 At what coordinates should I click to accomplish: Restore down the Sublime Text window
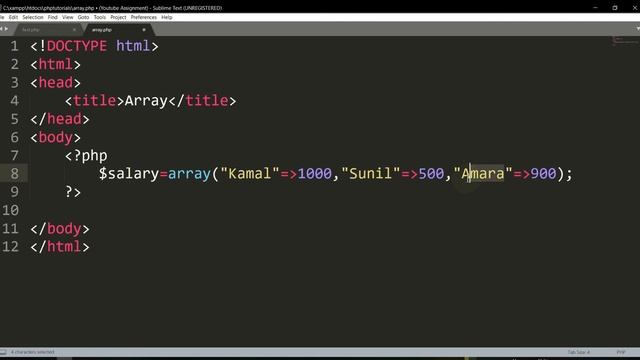point(615,7)
